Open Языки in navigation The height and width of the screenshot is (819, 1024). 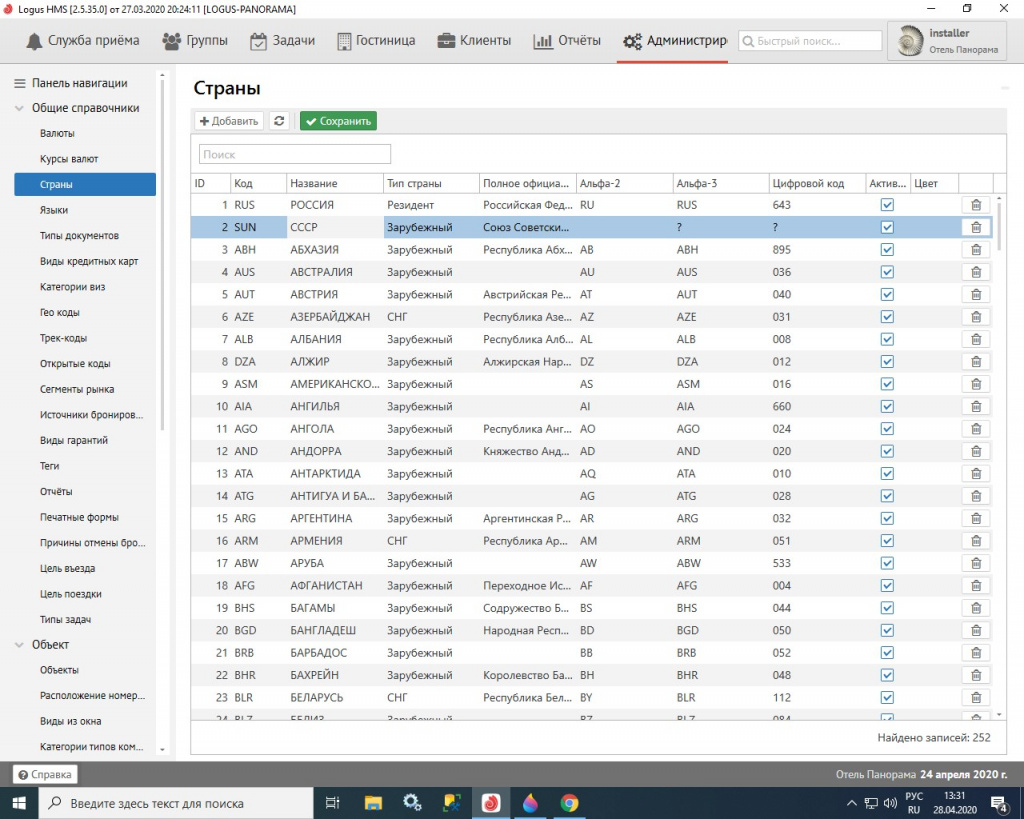(54, 210)
